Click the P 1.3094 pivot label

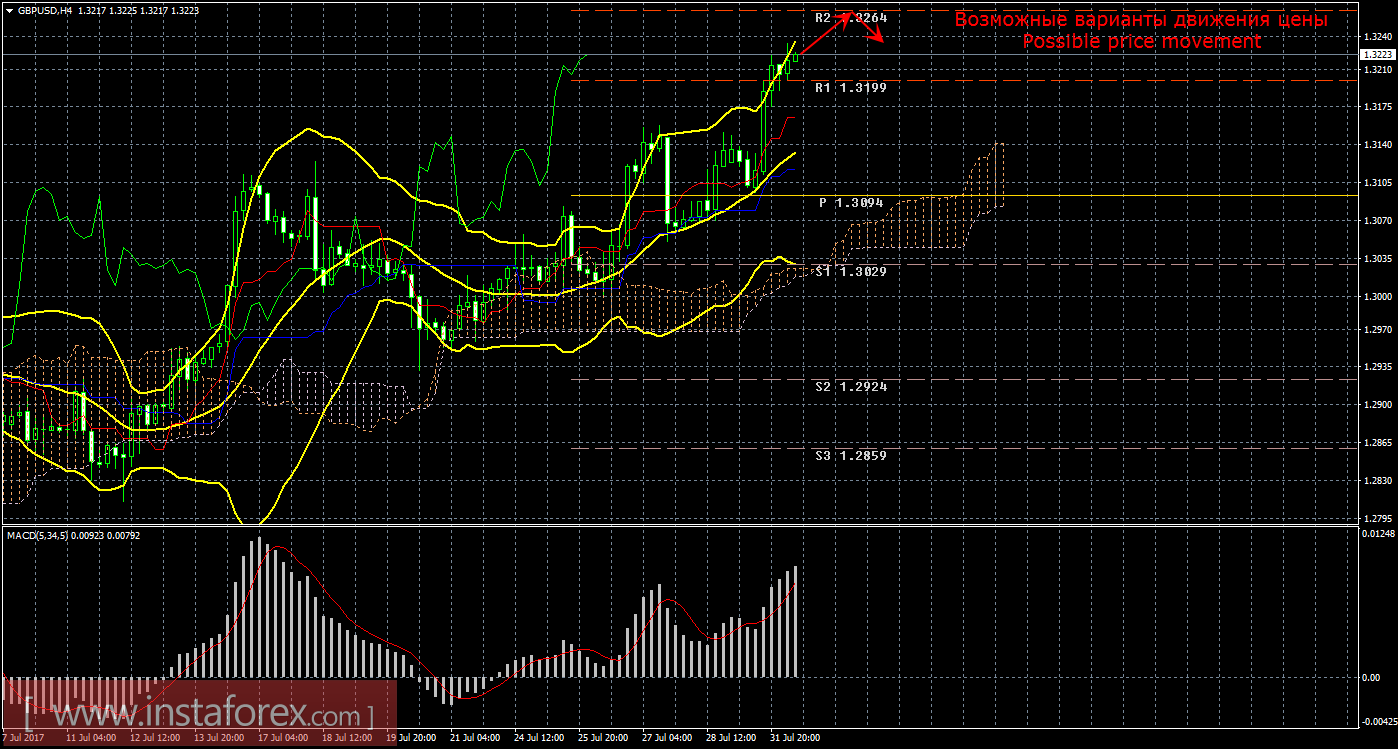[850, 203]
